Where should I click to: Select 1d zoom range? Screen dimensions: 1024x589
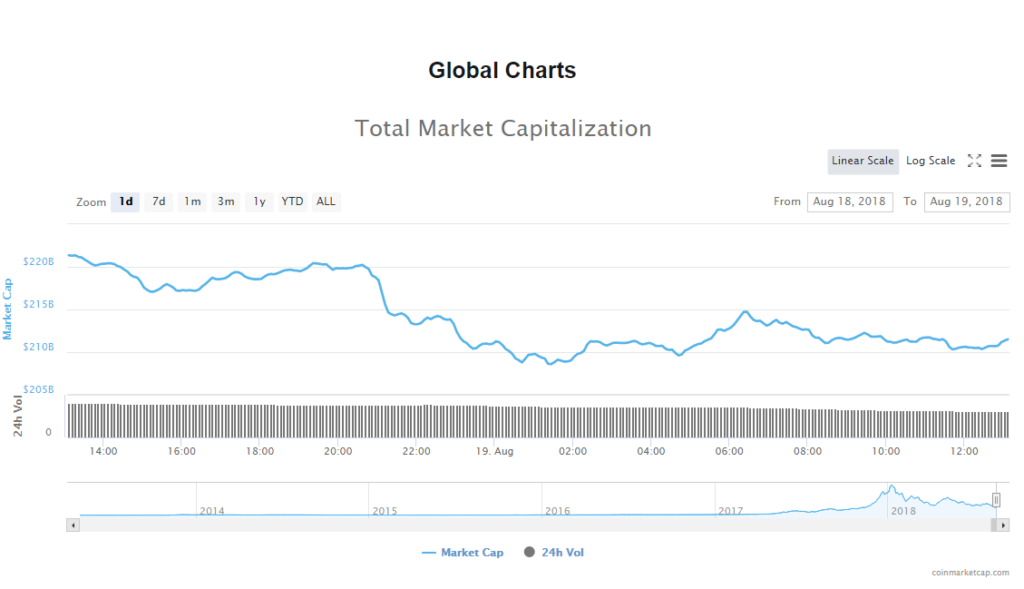[125, 202]
